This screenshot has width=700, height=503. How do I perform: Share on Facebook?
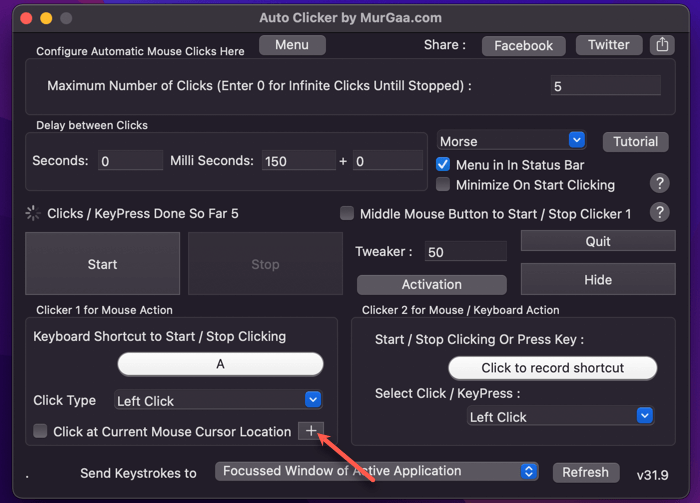pos(523,46)
